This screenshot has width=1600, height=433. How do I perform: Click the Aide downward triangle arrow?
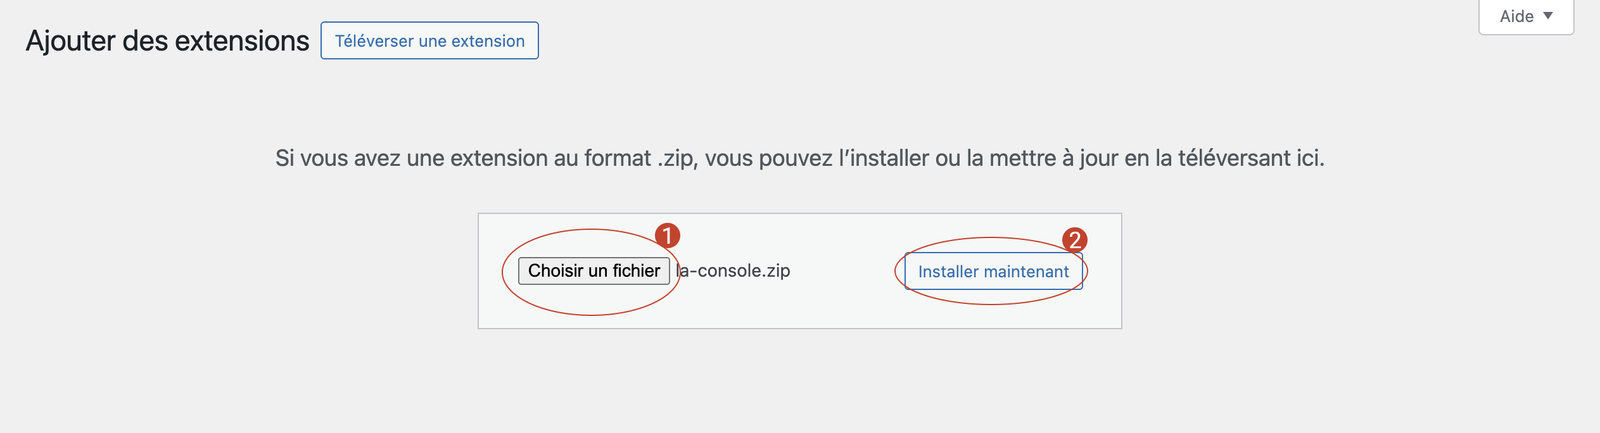(1548, 16)
